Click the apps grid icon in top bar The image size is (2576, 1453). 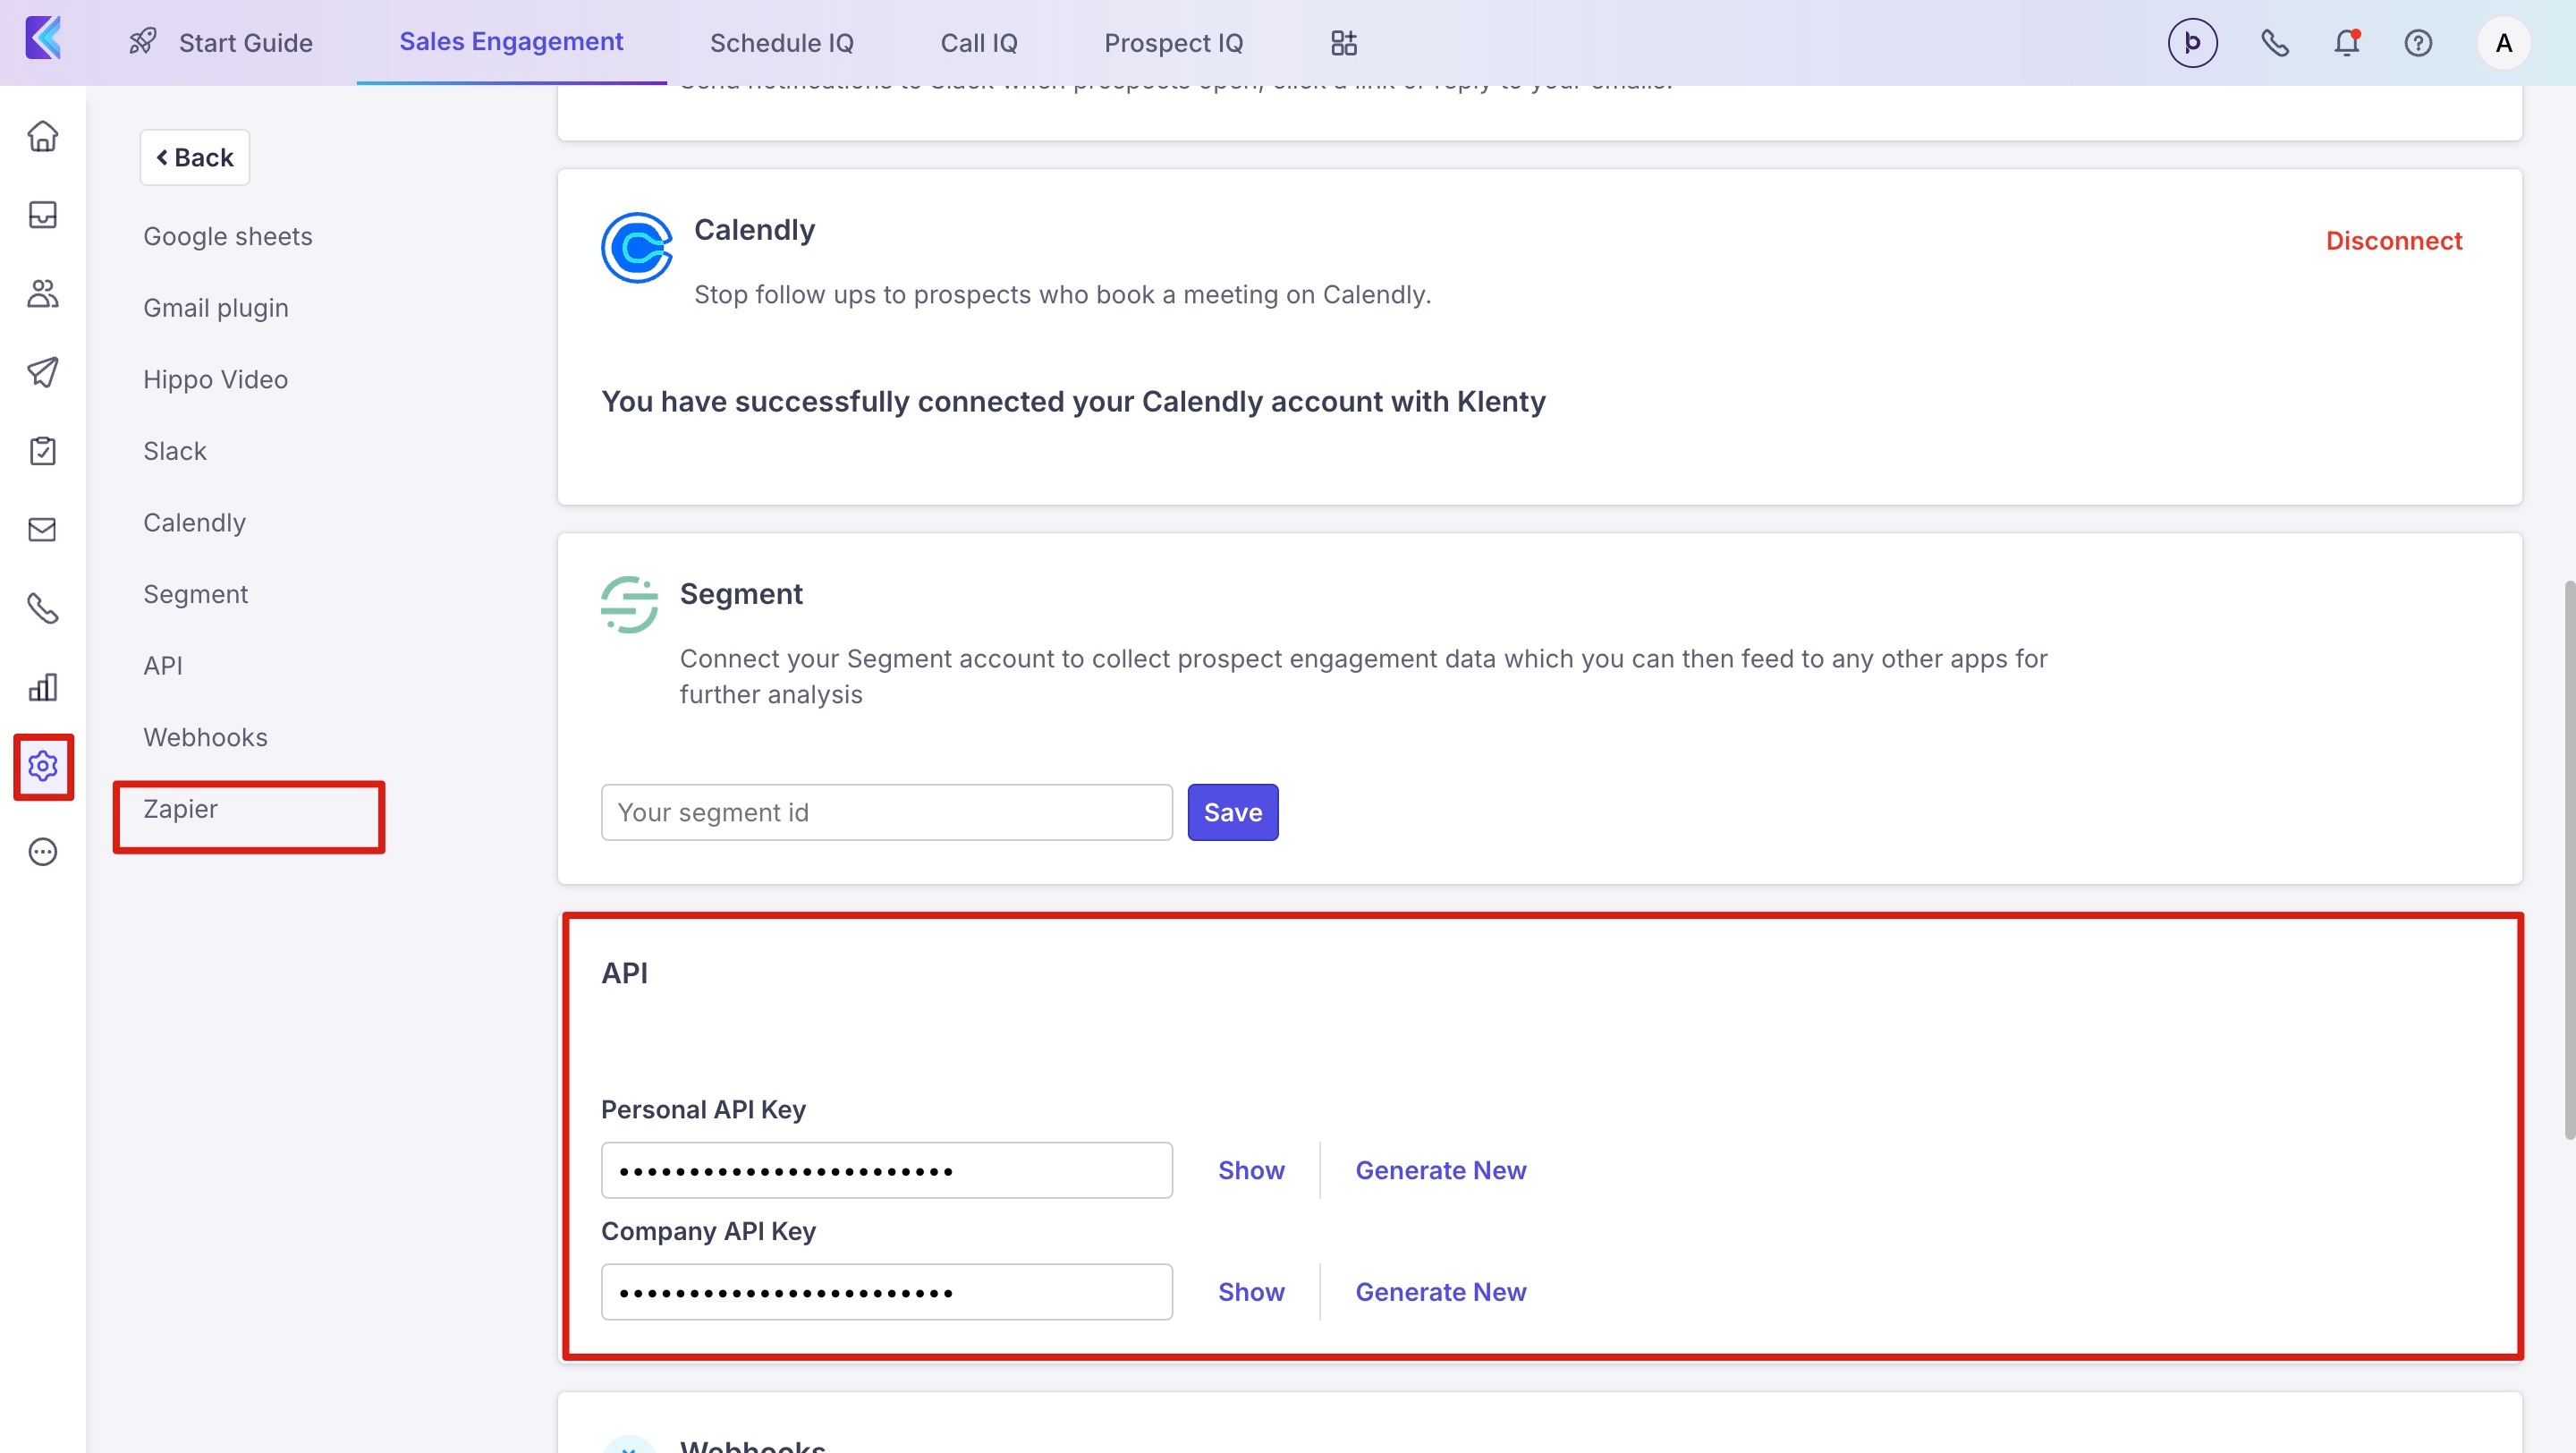click(1344, 43)
